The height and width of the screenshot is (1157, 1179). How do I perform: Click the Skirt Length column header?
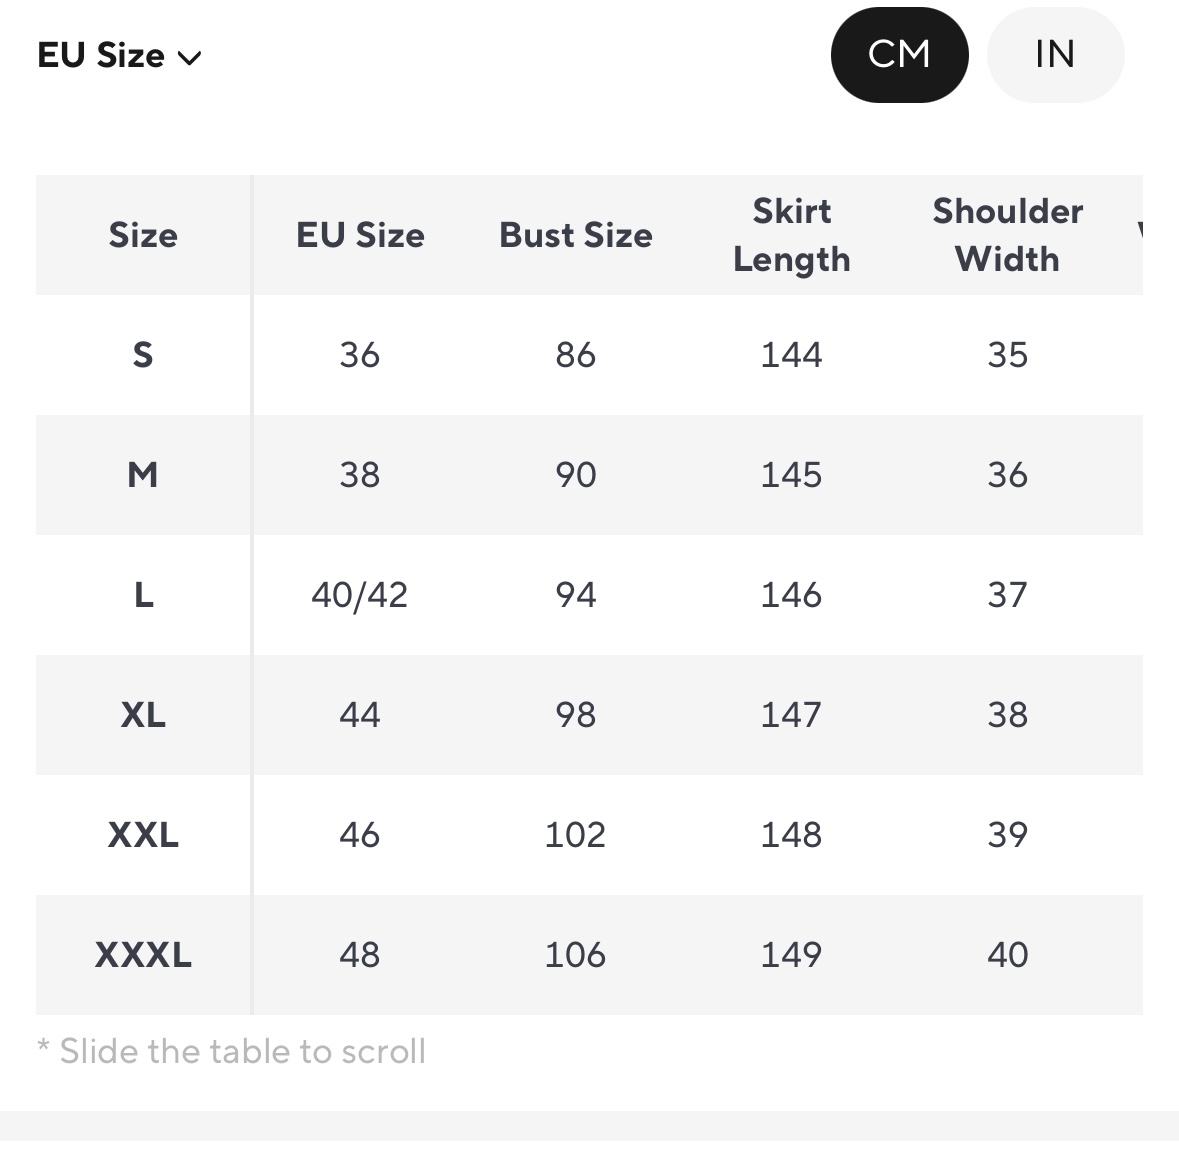pos(791,235)
